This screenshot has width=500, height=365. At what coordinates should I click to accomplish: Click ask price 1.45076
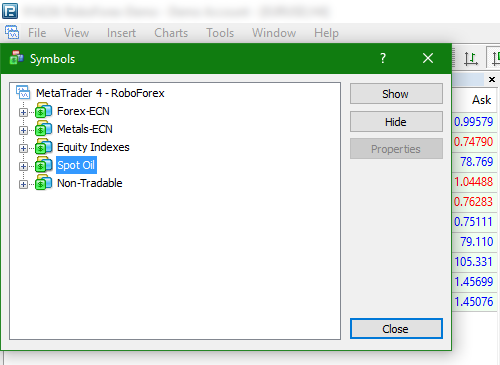[473, 302]
